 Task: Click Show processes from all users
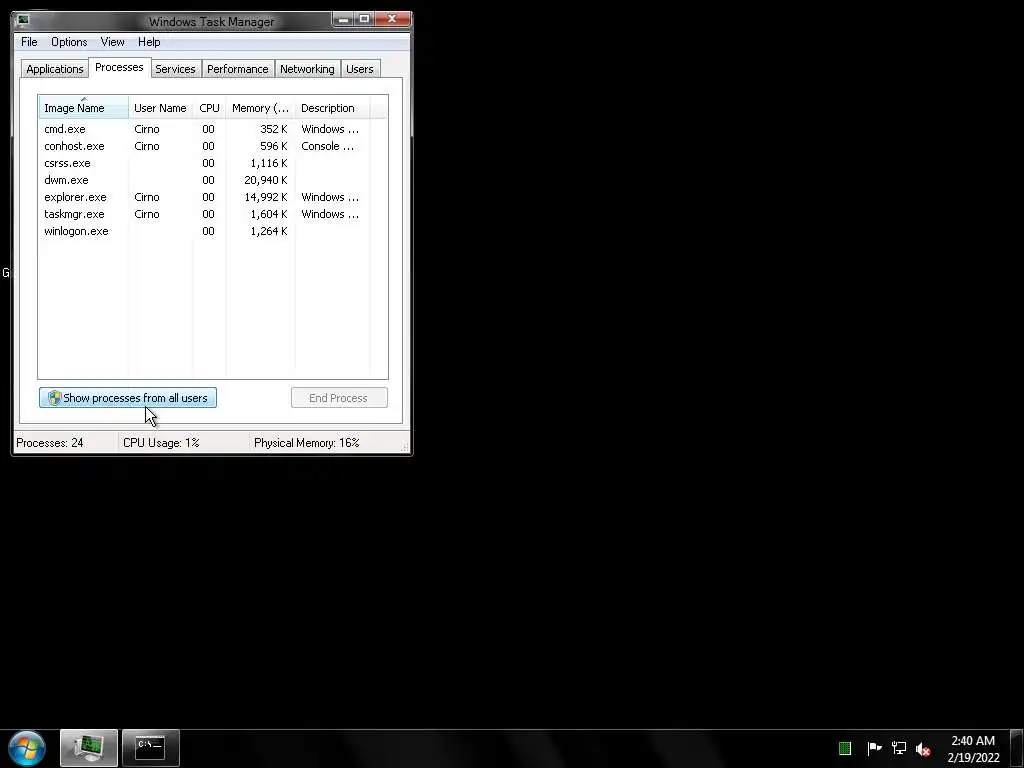pos(128,398)
